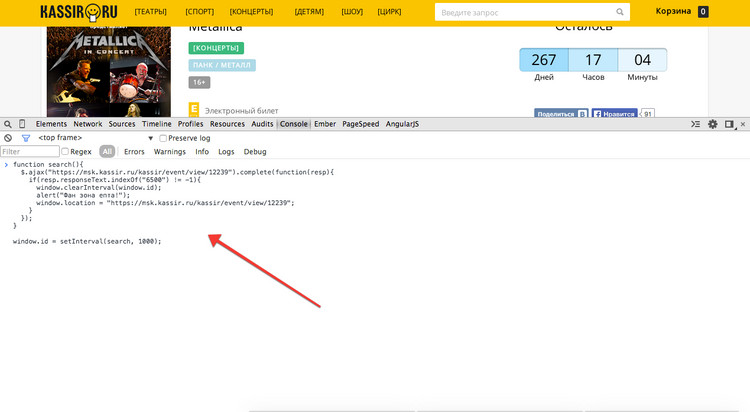
Task: Toggle device mode phone icon
Action: [22, 124]
